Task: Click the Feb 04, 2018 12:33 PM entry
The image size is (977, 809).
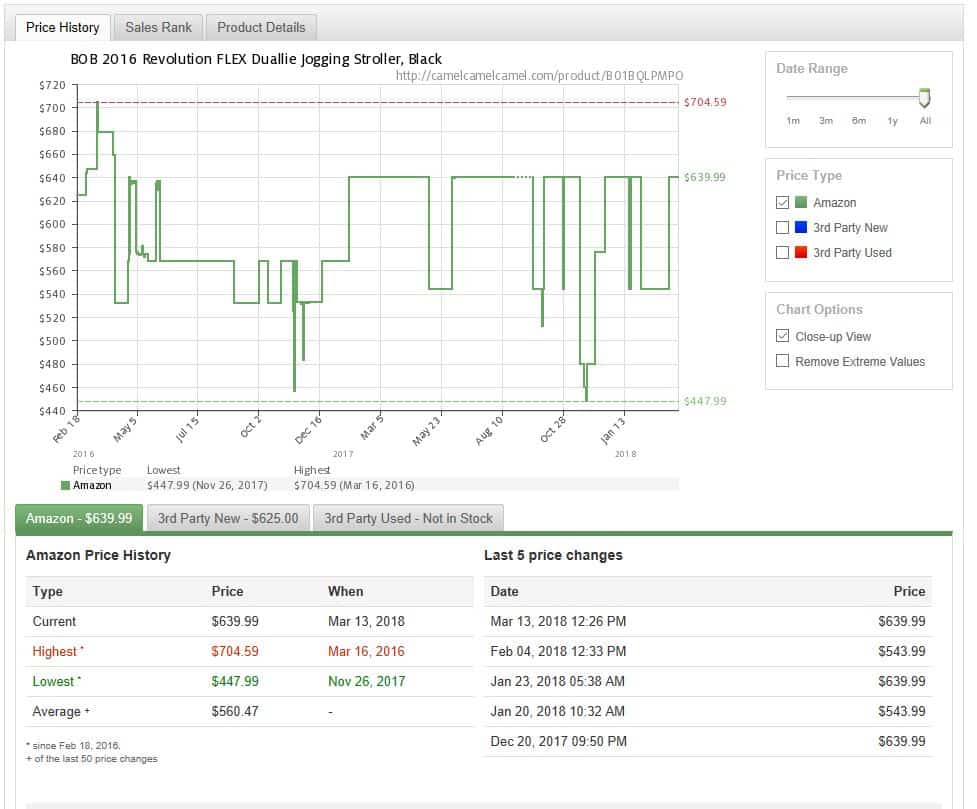Action: coord(558,651)
